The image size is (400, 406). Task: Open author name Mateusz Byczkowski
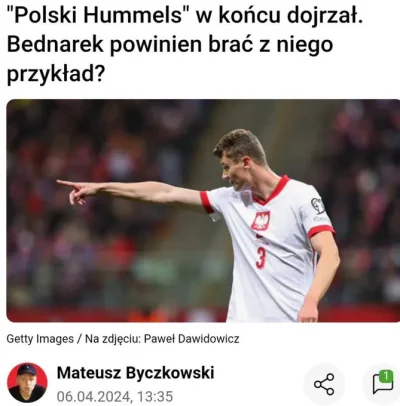(x=135, y=373)
